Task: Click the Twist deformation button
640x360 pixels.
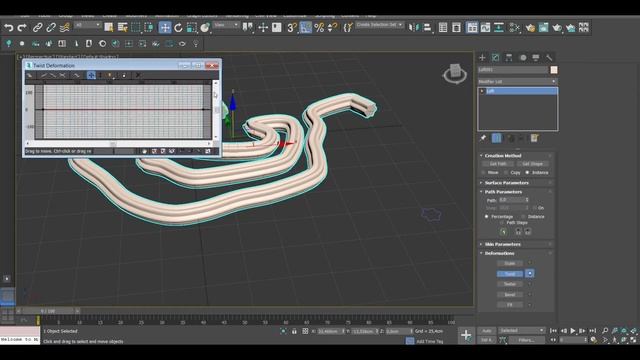Action: pyautogui.click(x=510, y=273)
